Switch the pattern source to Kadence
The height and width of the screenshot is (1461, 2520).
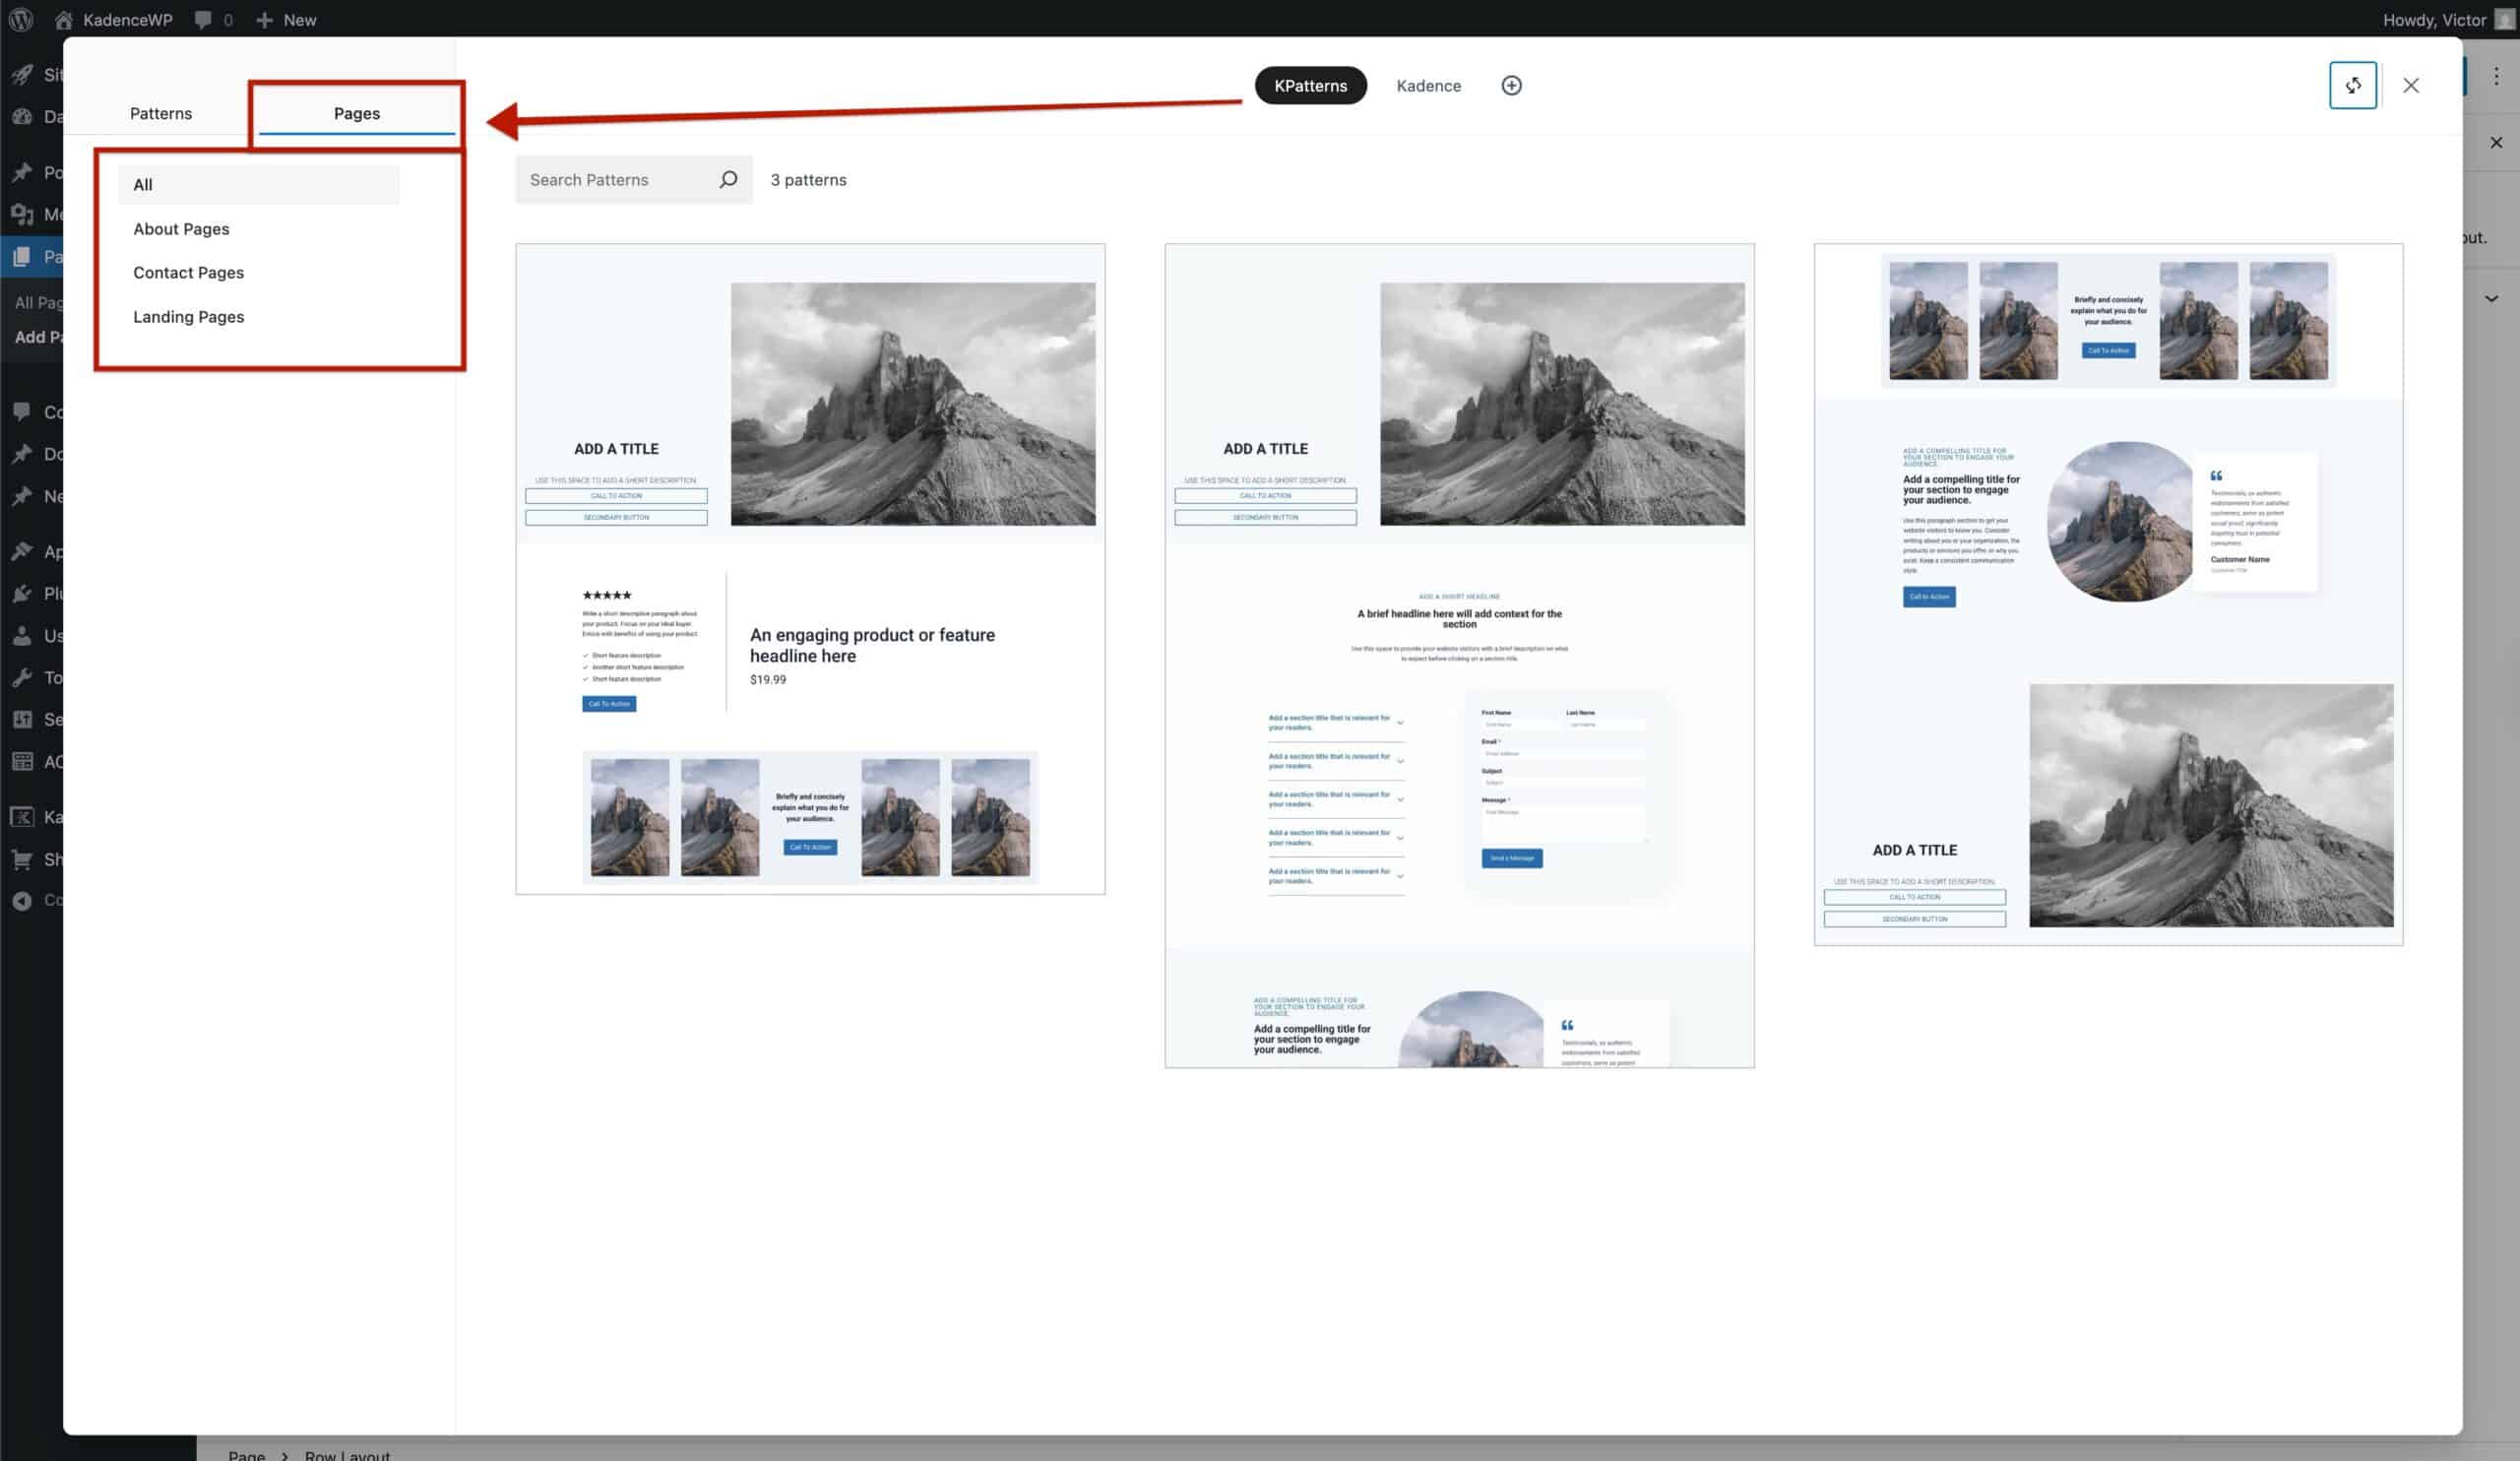pos(1428,85)
